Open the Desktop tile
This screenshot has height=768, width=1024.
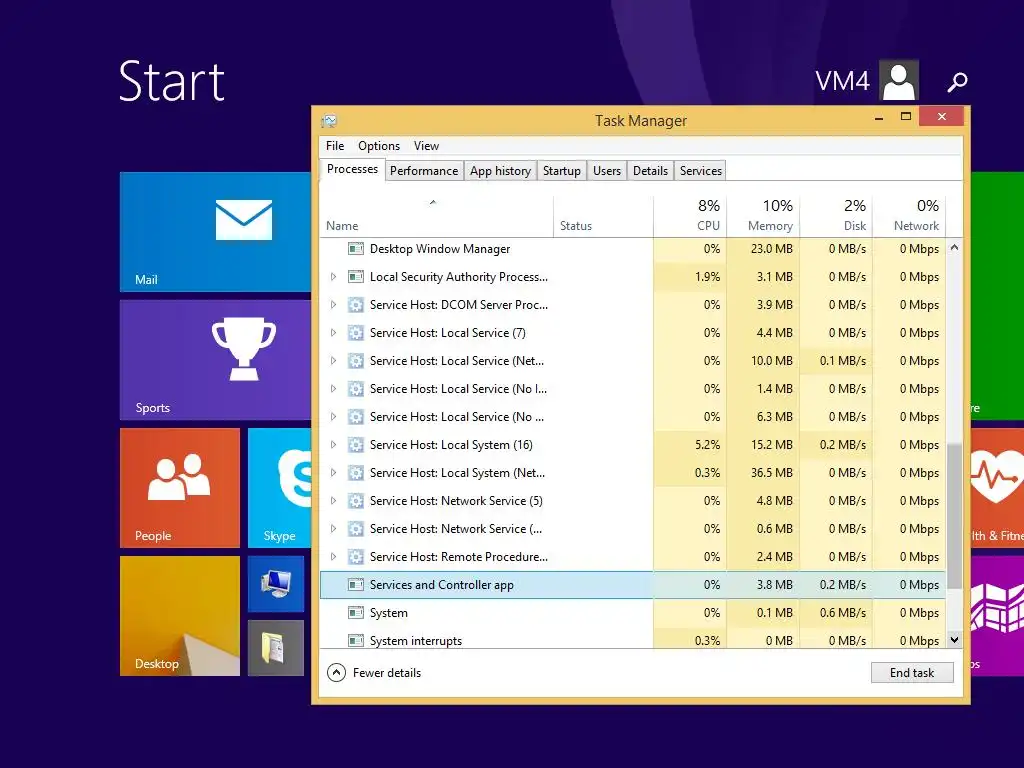(x=180, y=615)
